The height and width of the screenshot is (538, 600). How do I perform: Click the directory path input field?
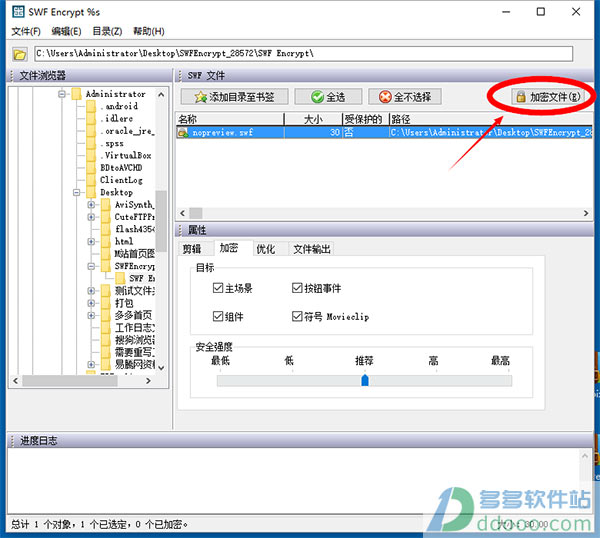tap(304, 54)
